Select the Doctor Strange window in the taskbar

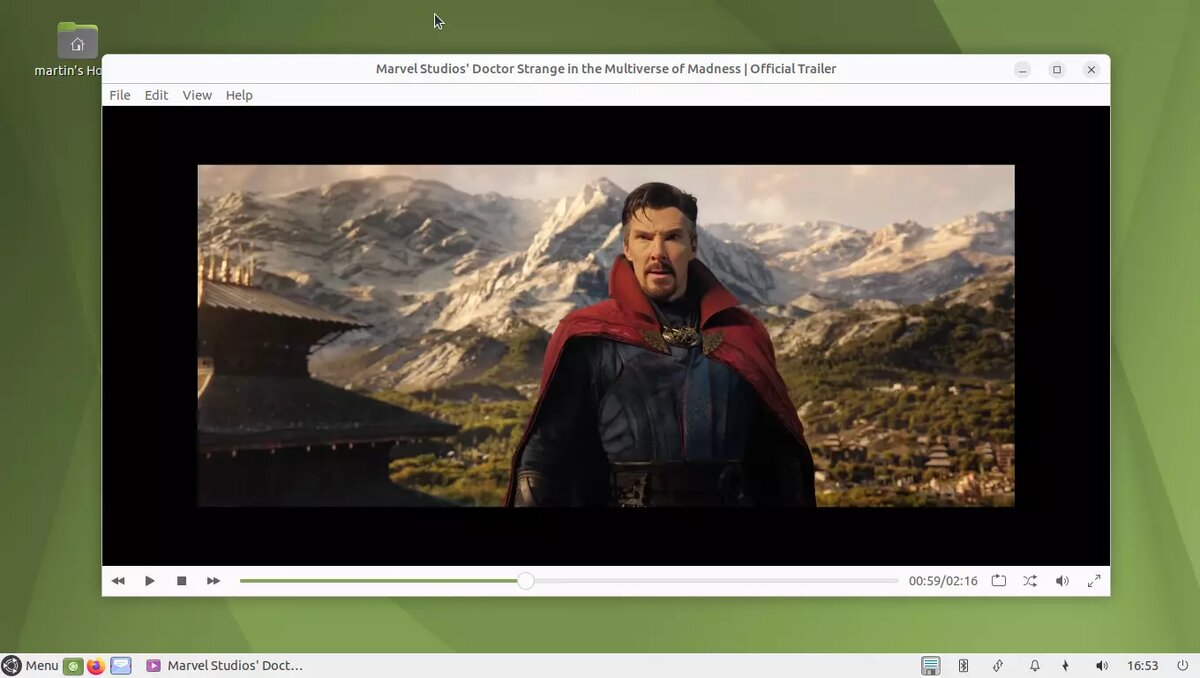coord(226,665)
